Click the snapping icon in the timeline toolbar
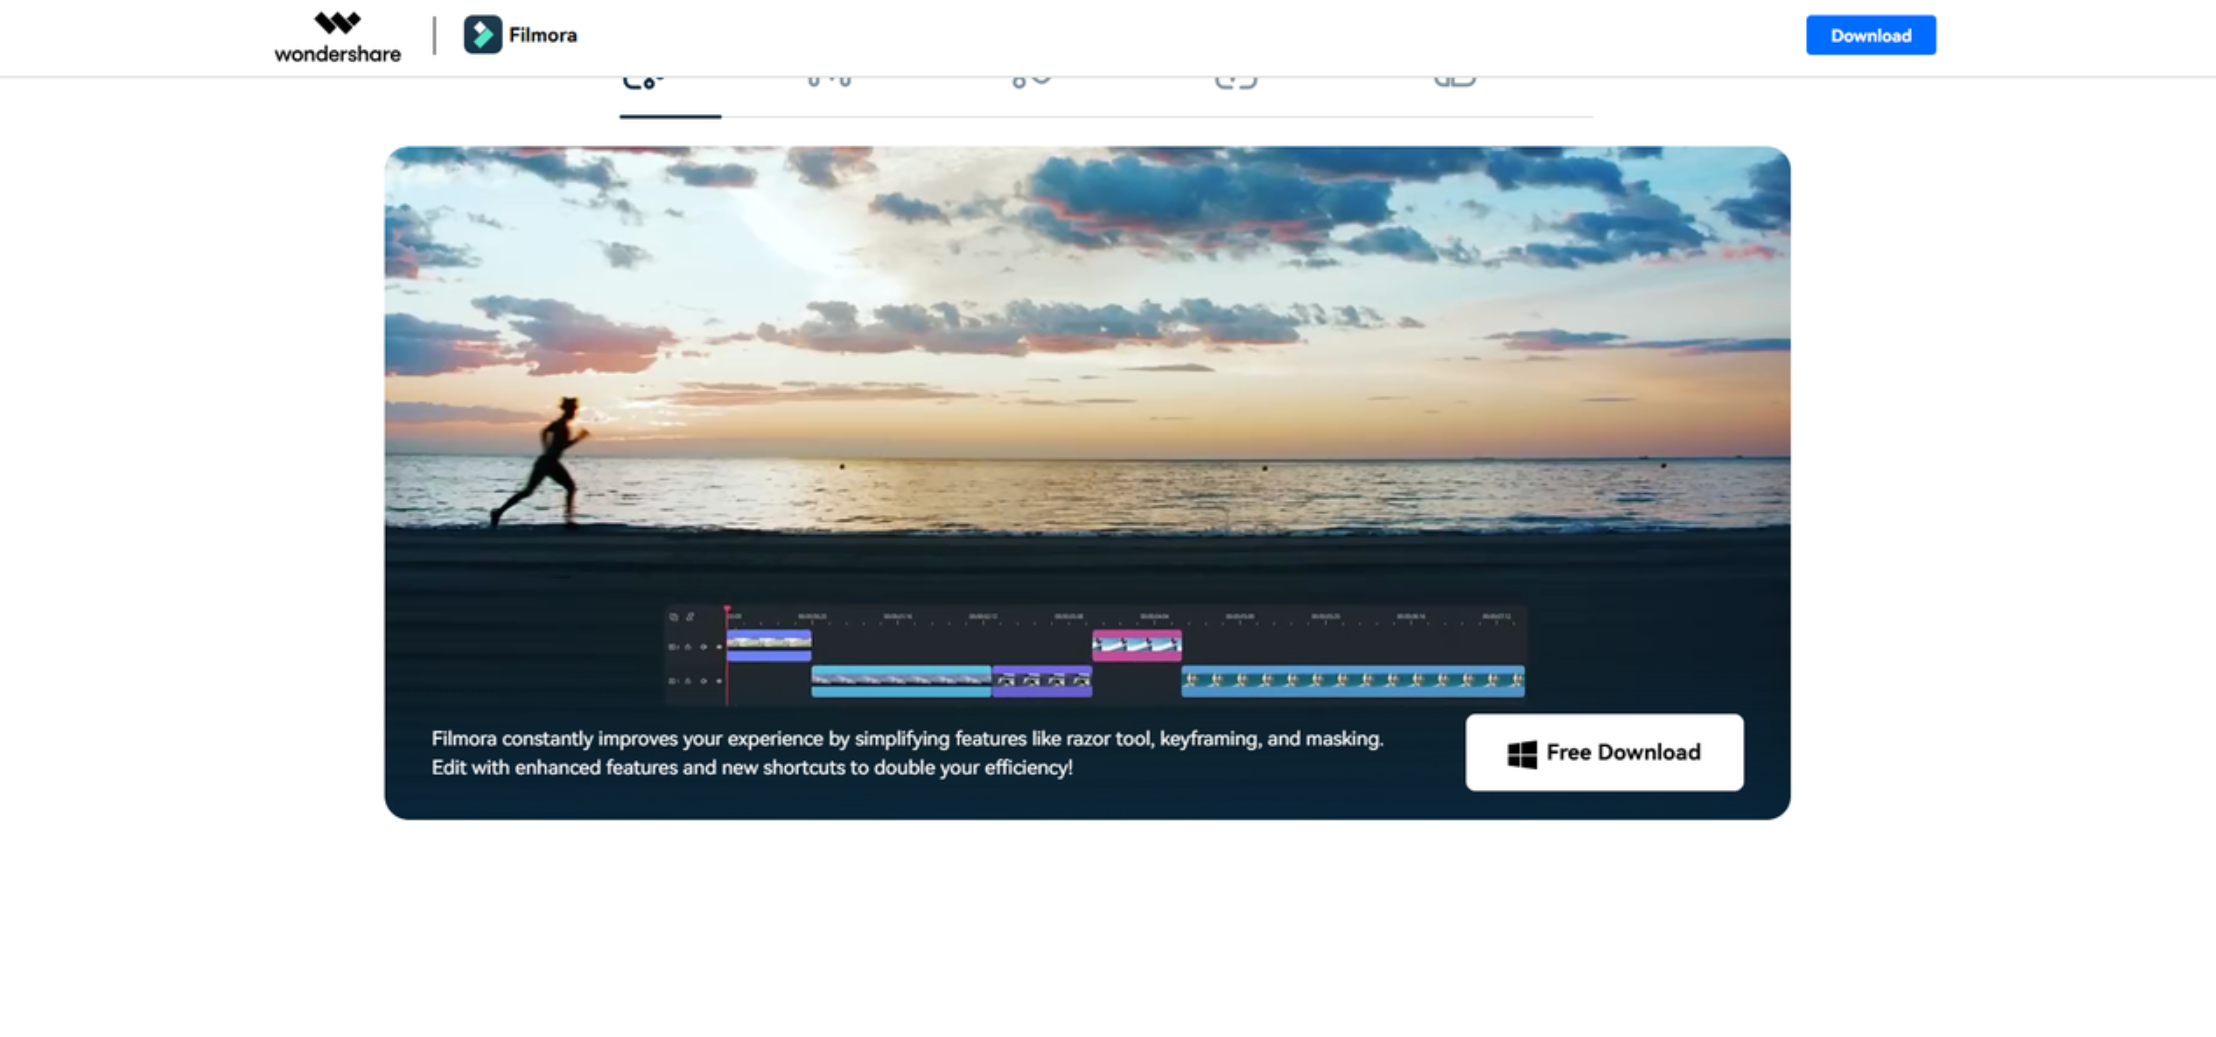The height and width of the screenshot is (1037, 2216). click(674, 618)
